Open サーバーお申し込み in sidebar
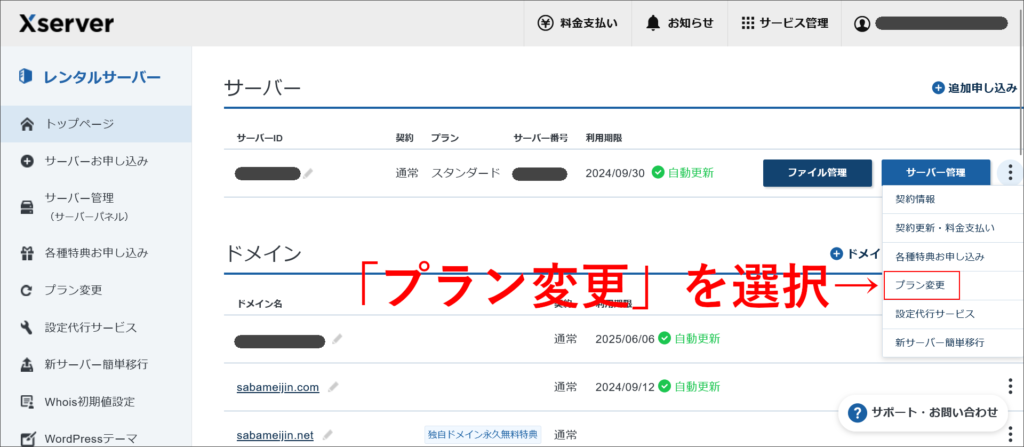Viewport: 1024px width, 447px height. pyautogui.click(x=96, y=161)
